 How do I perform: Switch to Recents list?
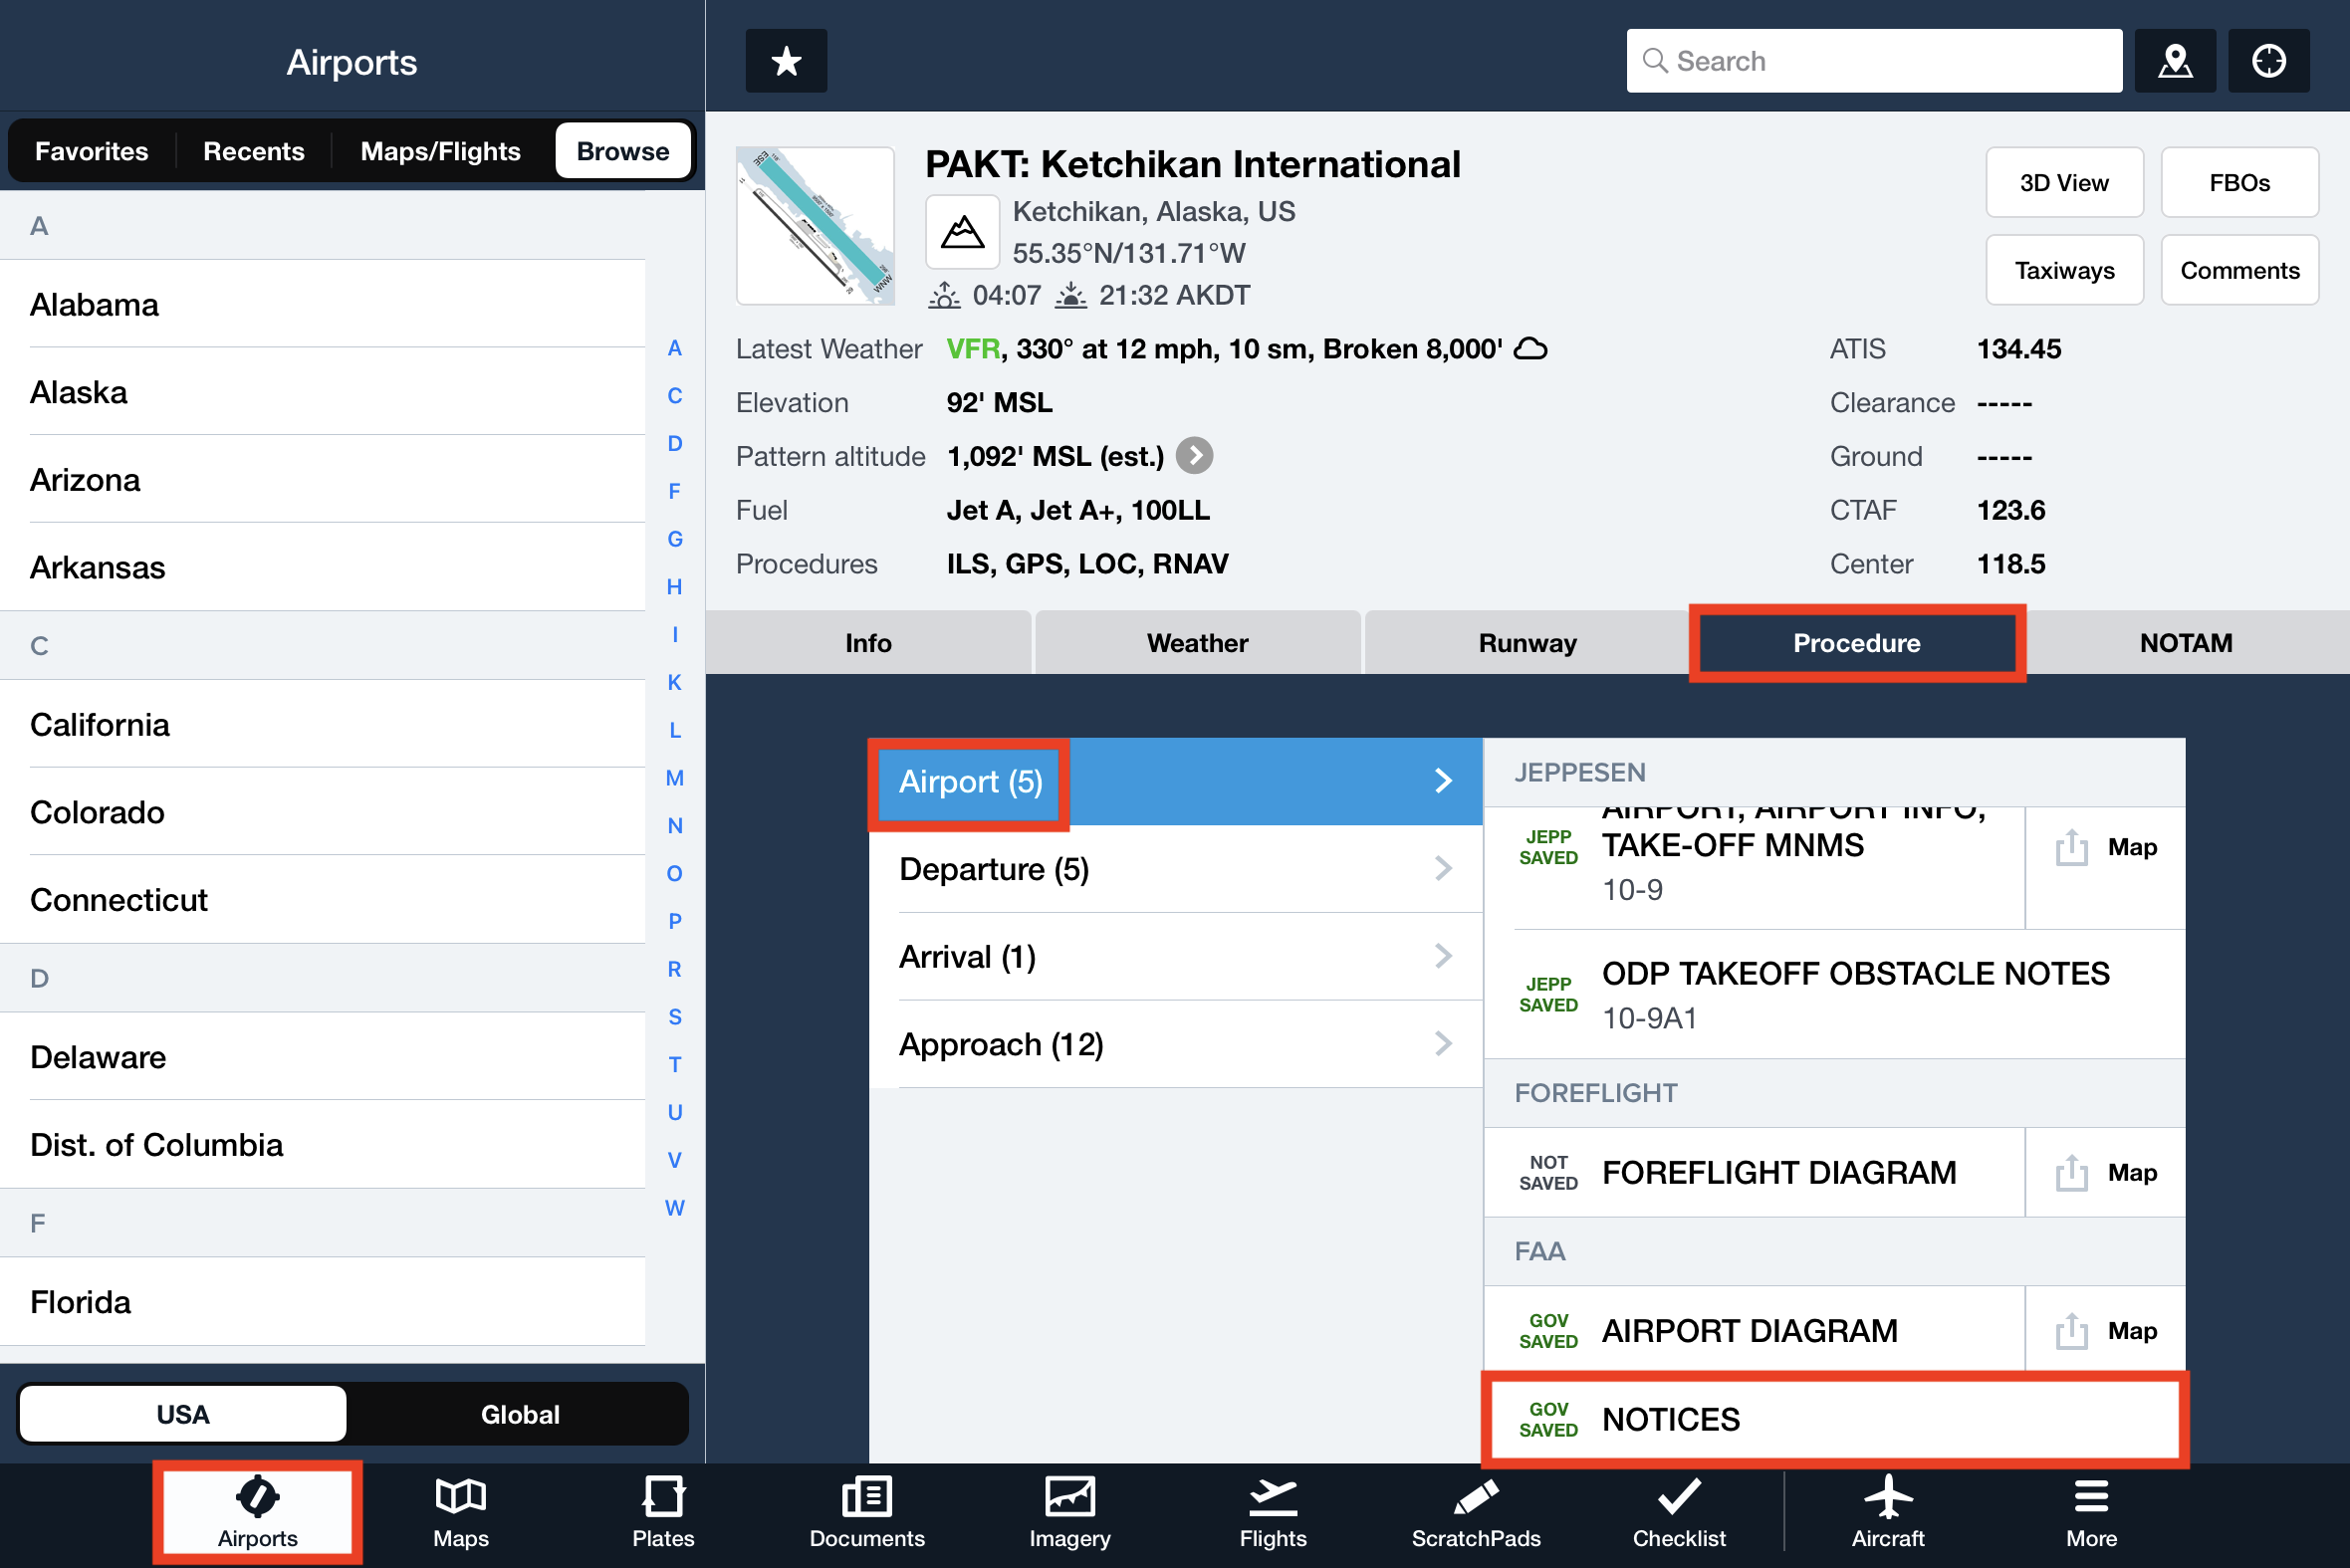point(254,151)
